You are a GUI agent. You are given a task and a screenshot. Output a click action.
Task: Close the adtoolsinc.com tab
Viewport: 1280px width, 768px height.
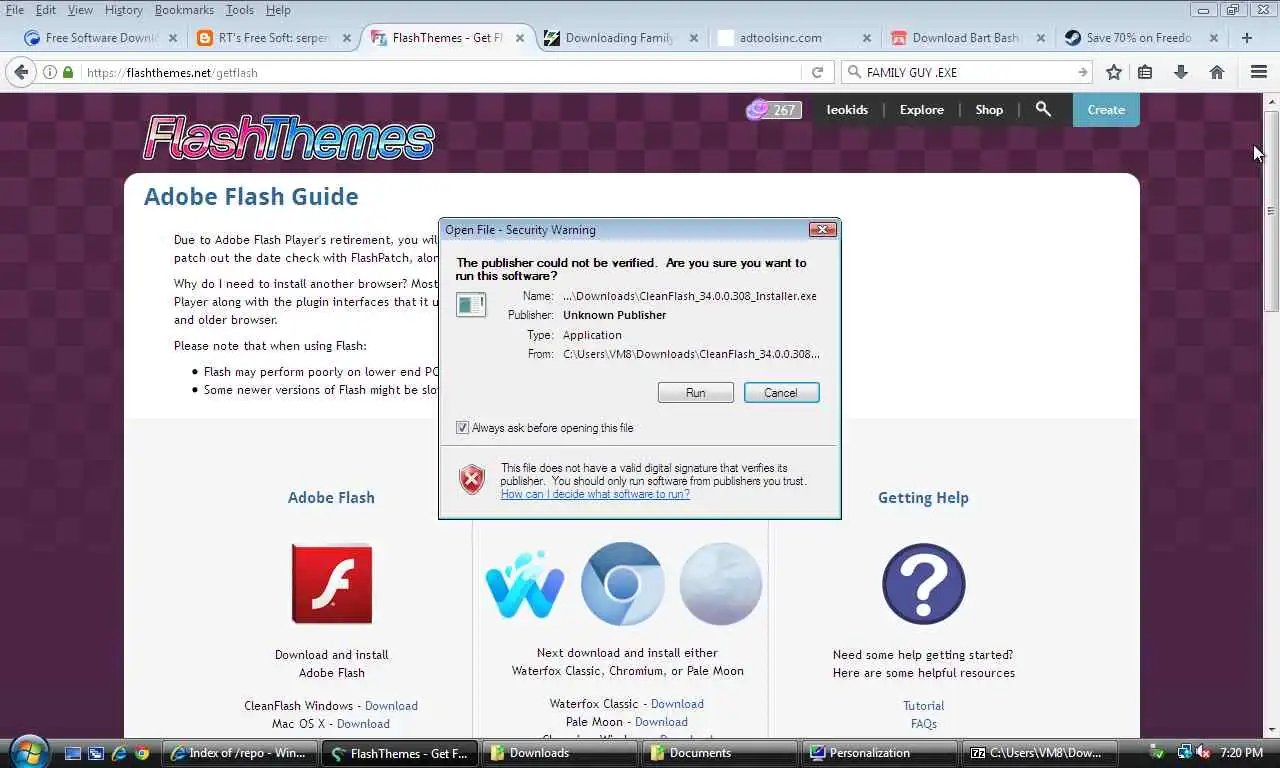(868, 38)
